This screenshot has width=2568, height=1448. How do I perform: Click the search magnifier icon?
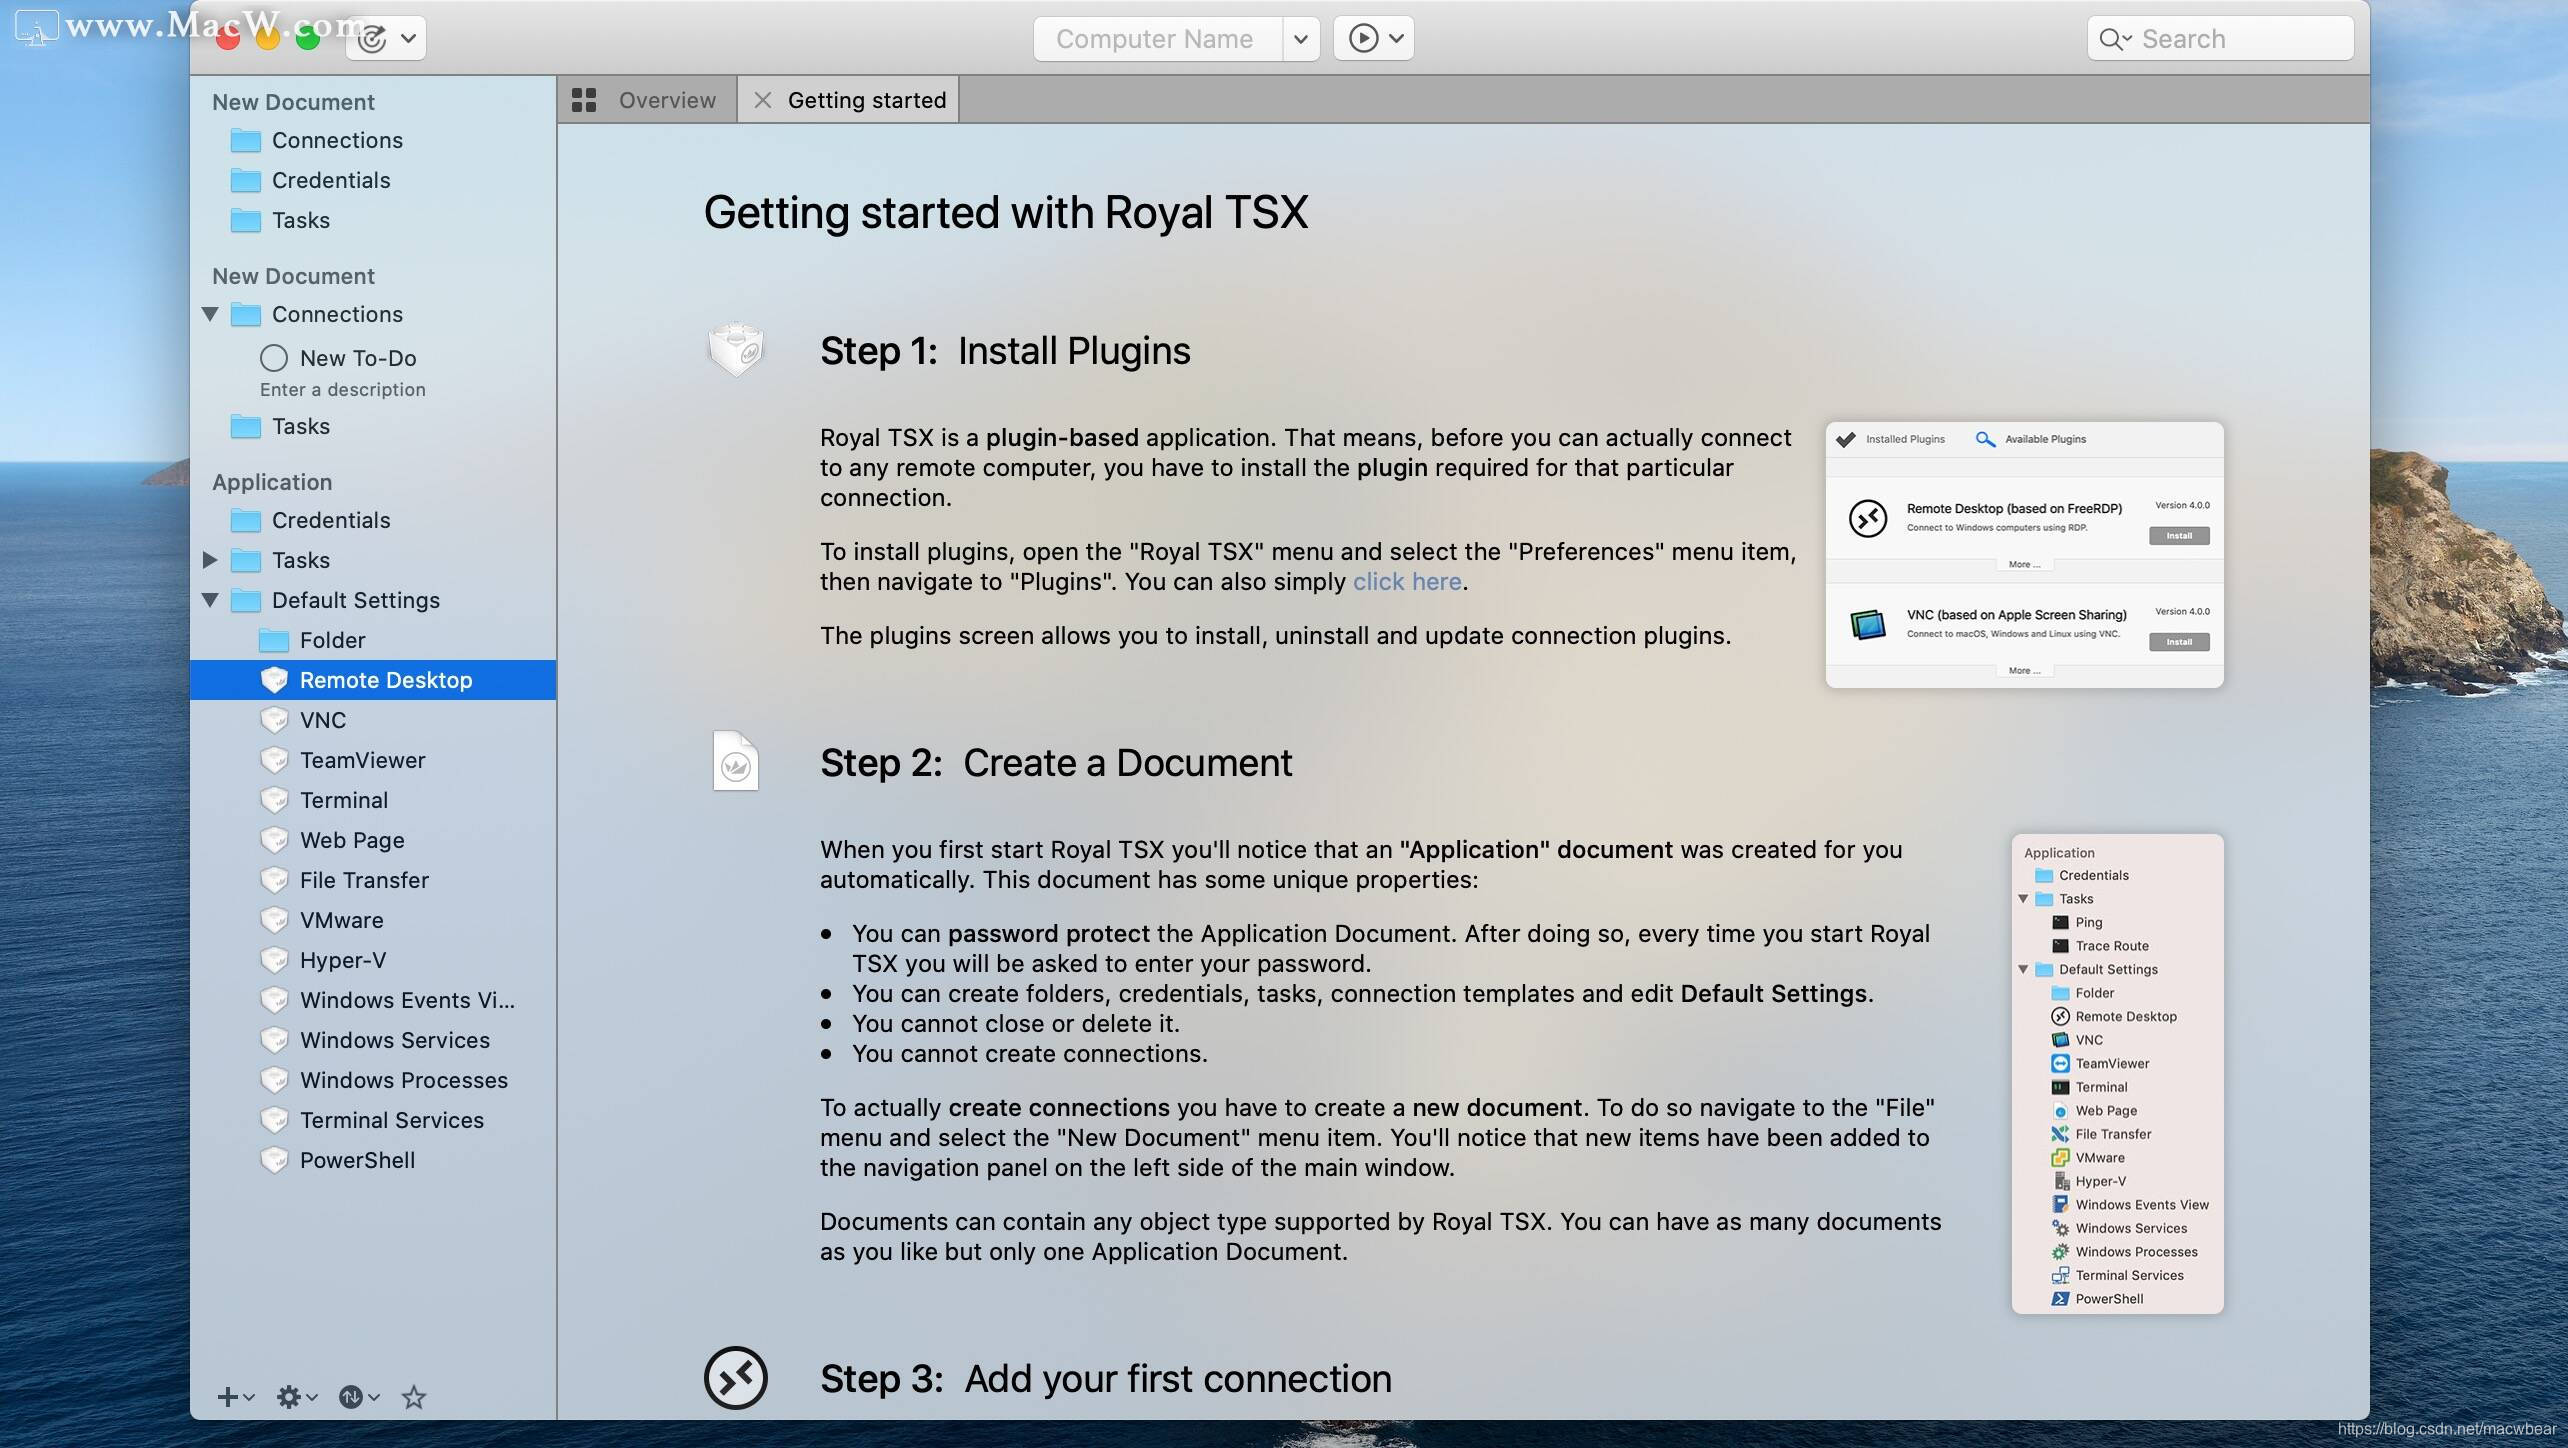coord(2110,39)
